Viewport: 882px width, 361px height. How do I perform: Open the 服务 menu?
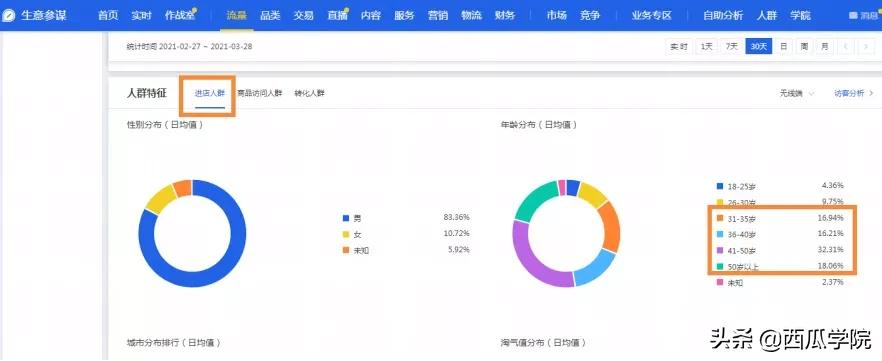[404, 15]
